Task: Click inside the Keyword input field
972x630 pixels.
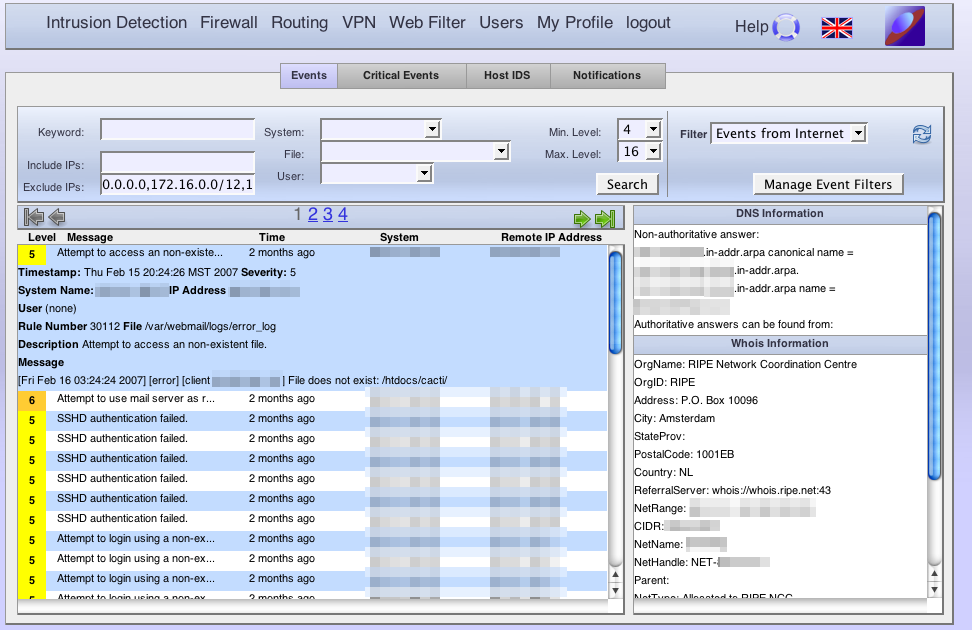Action: point(177,129)
